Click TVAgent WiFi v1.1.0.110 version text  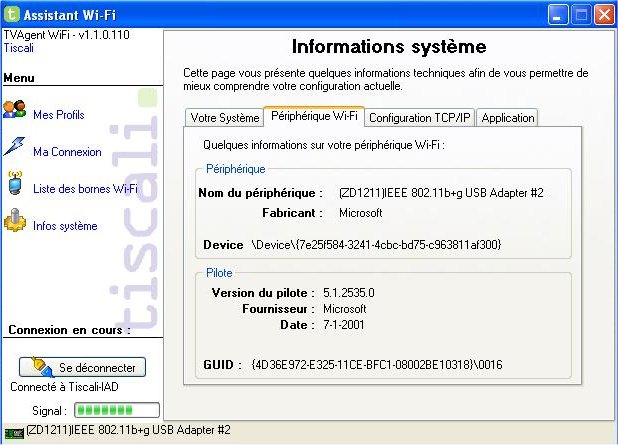(66, 35)
